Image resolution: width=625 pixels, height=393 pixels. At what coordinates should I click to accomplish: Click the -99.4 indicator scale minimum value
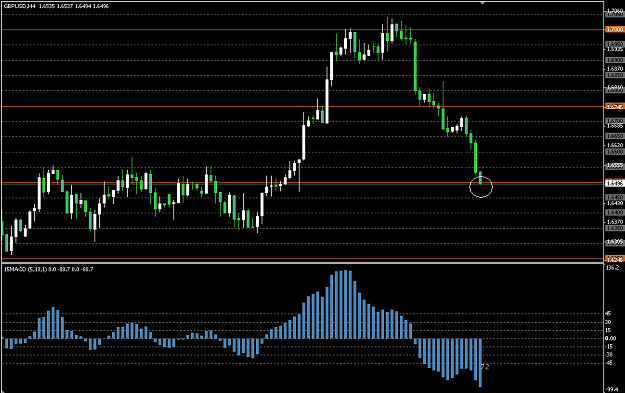pos(612,389)
